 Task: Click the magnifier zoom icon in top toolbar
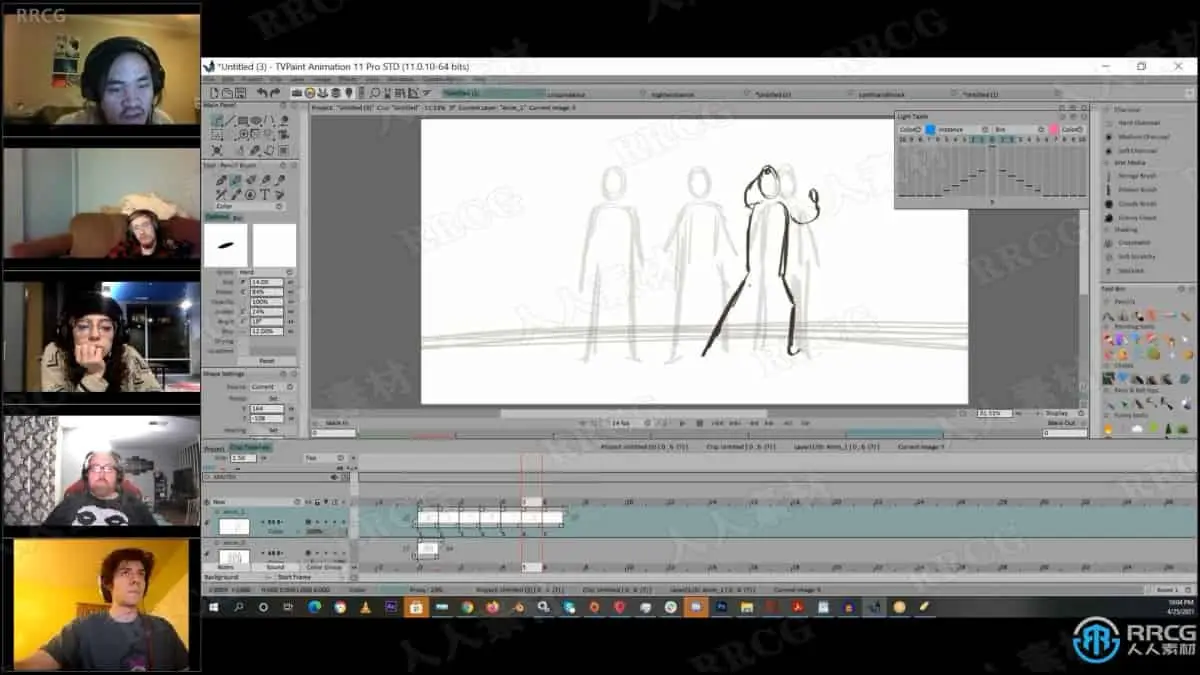pyautogui.click(x=374, y=93)
